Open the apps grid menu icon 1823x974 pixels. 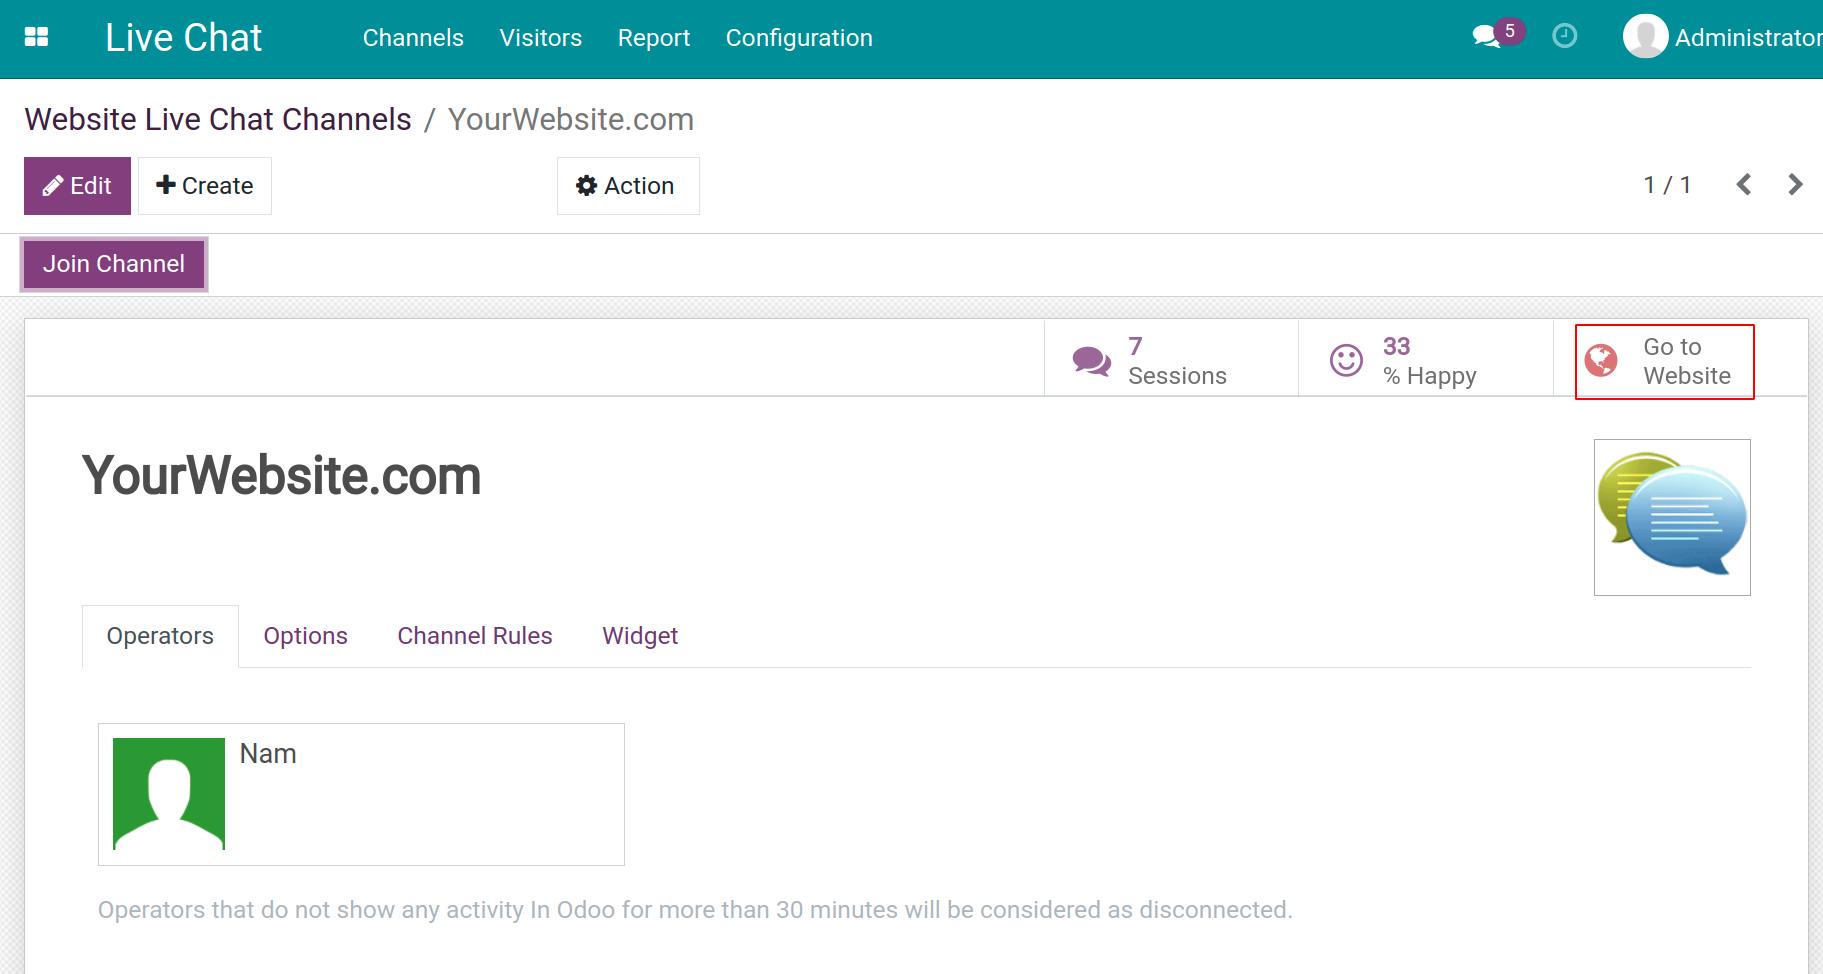36,37
